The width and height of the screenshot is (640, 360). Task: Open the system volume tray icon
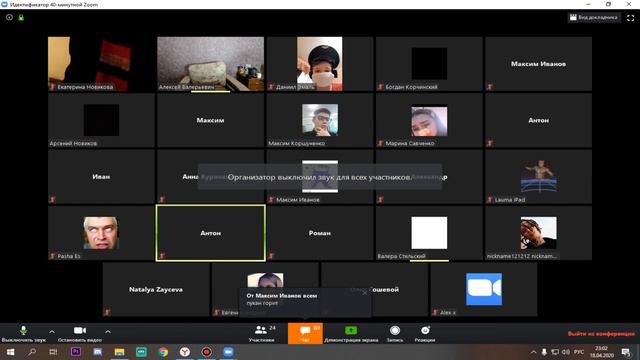point(566,352)
